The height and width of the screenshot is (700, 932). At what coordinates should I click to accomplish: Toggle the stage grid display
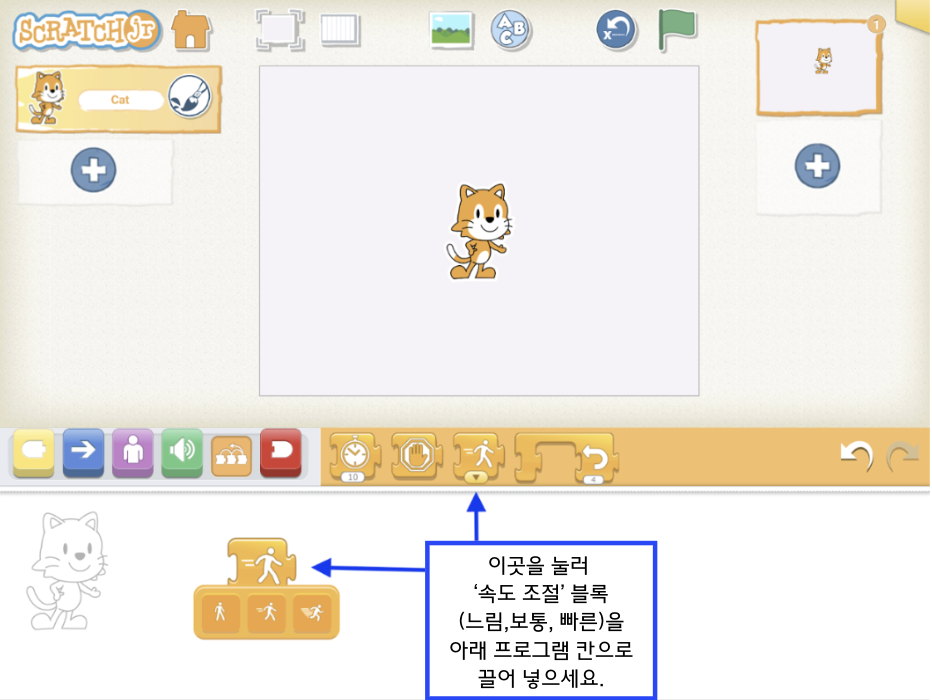(x=341, y=30)
